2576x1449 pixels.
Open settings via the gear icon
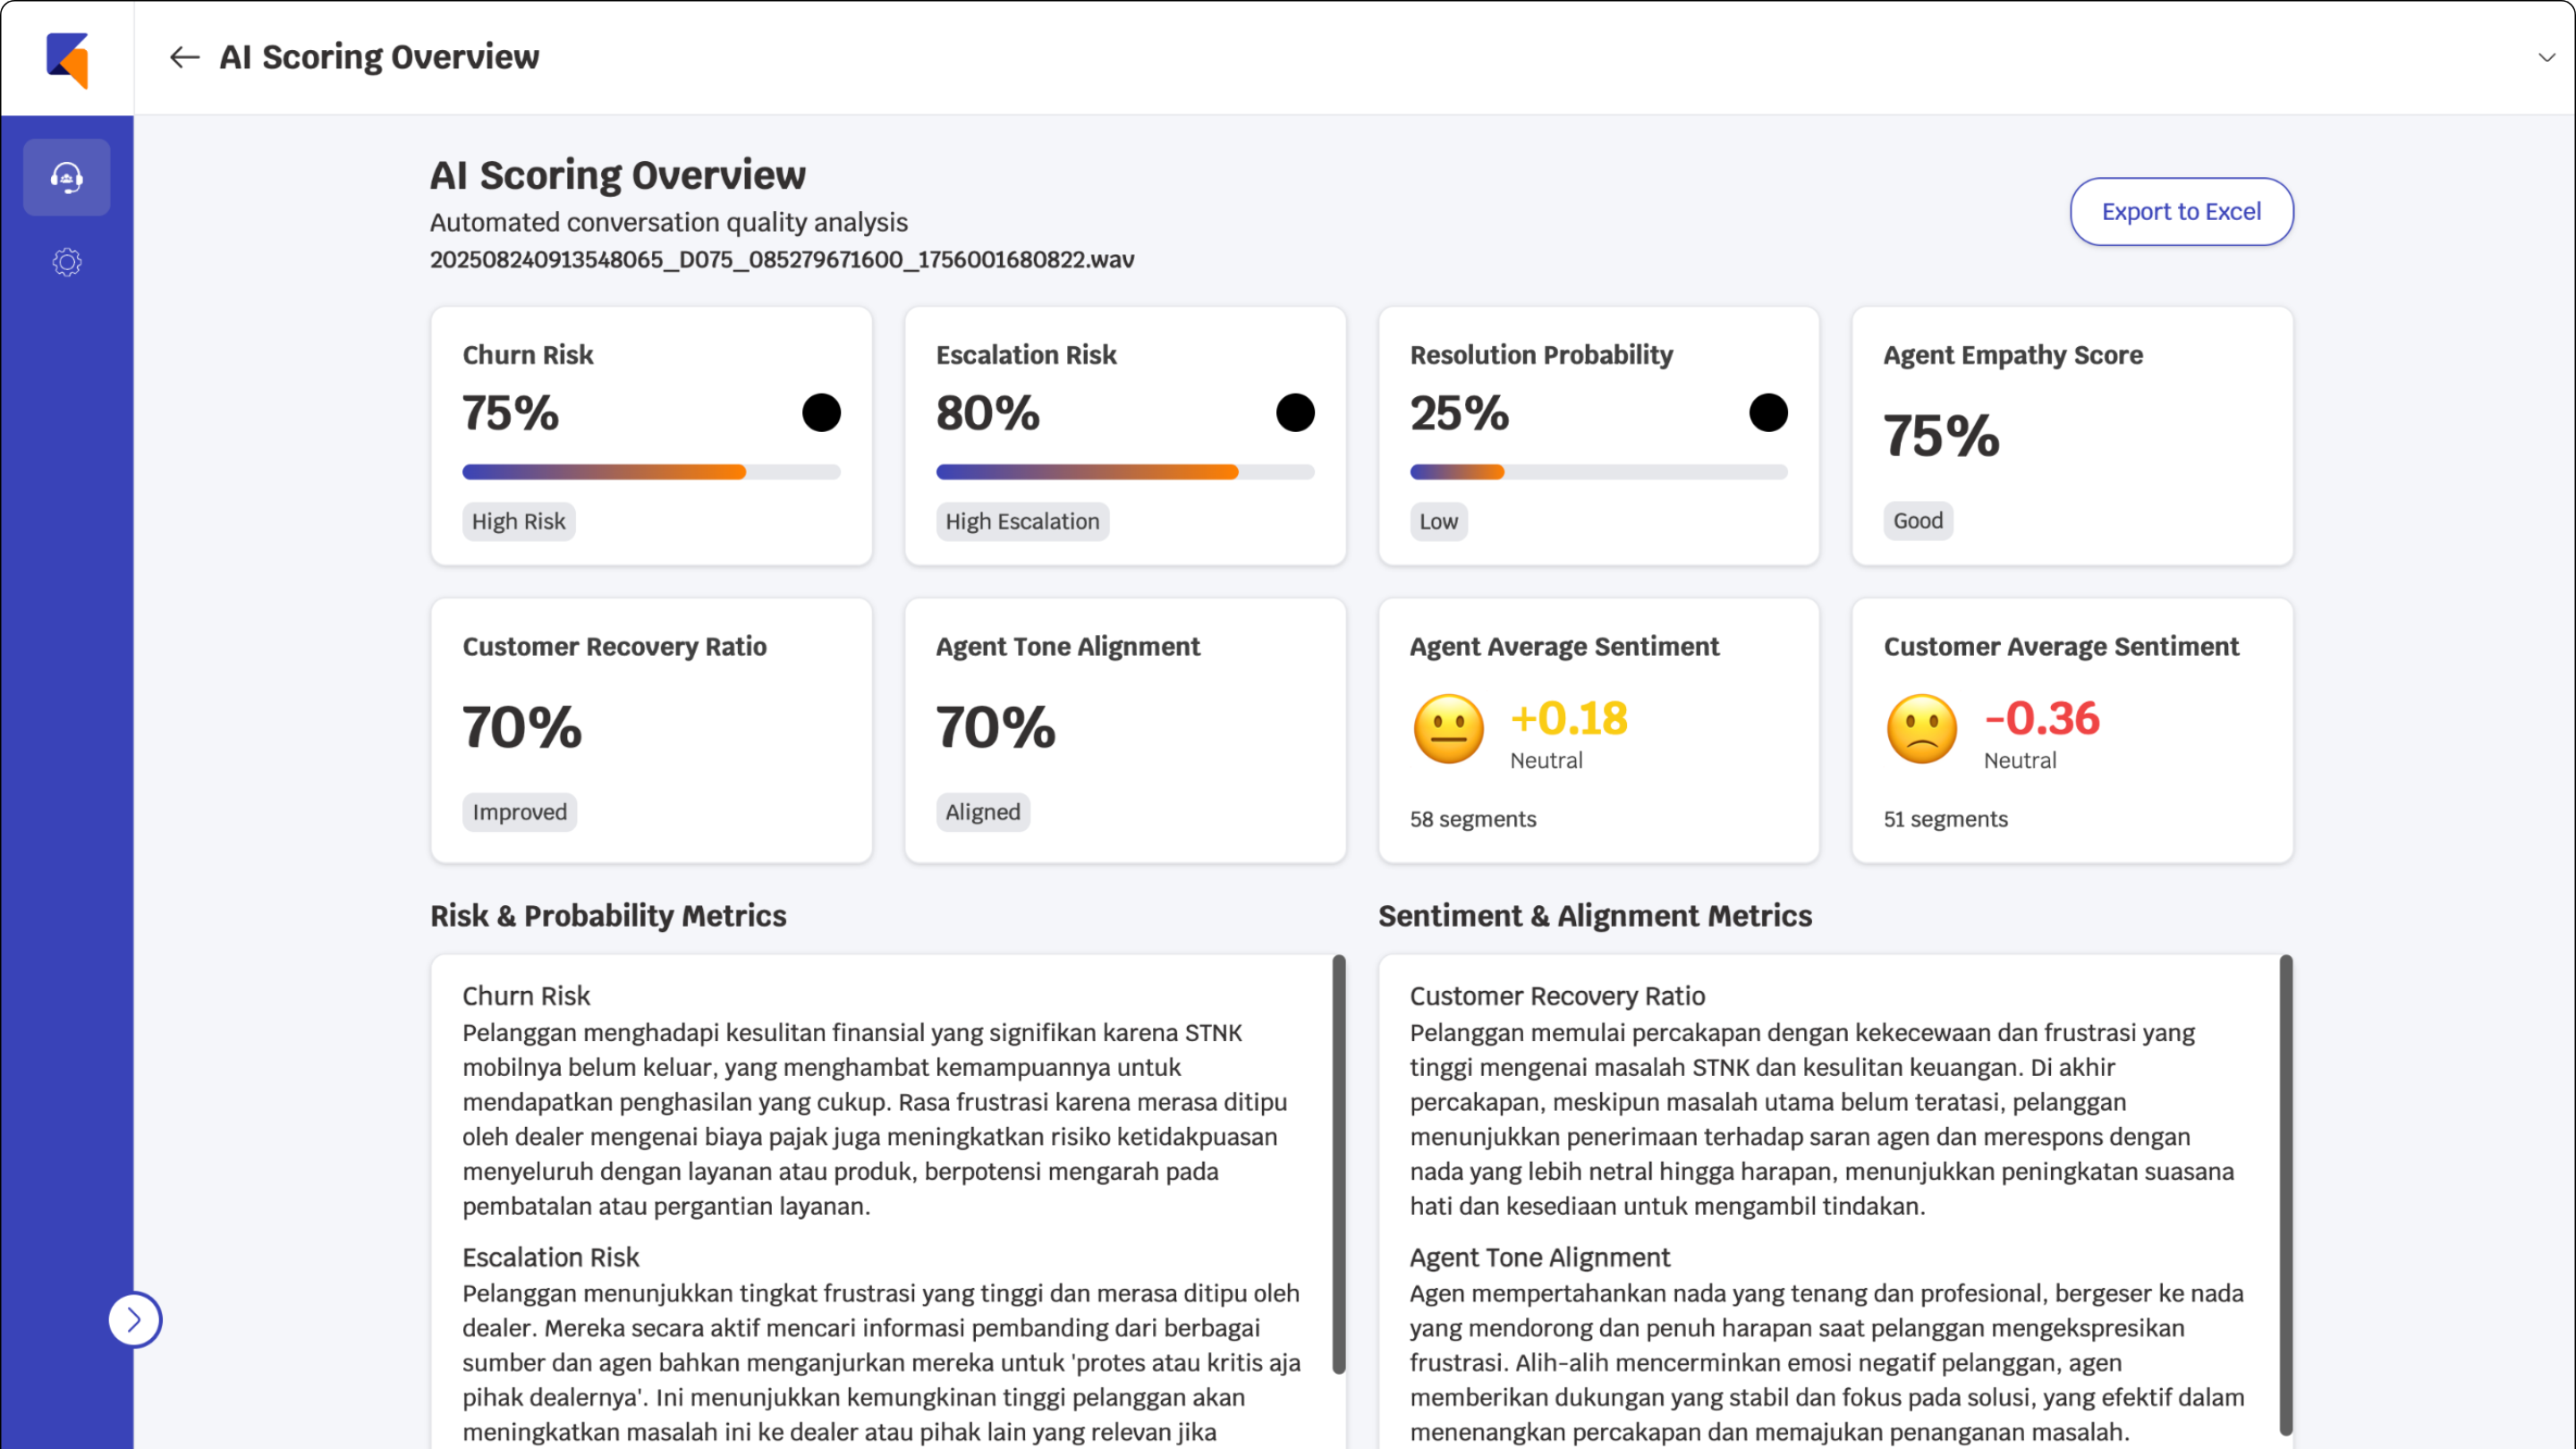click(66, 261)
